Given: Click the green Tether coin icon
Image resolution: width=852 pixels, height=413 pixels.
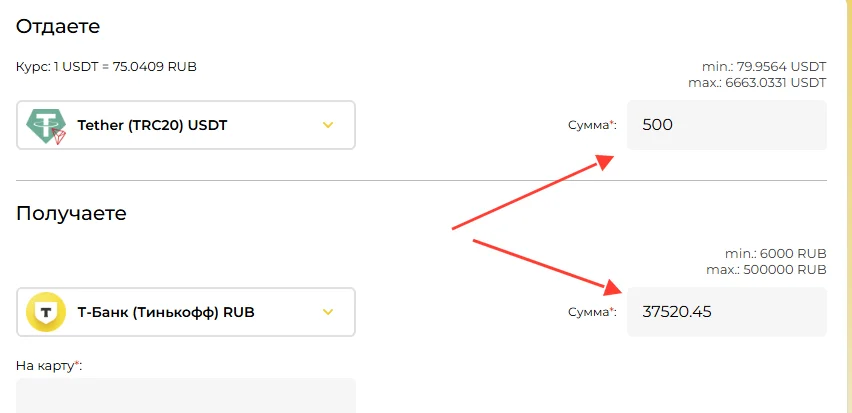Looking at the screenshot, I should pyautogui.click(x=46, y=126).
